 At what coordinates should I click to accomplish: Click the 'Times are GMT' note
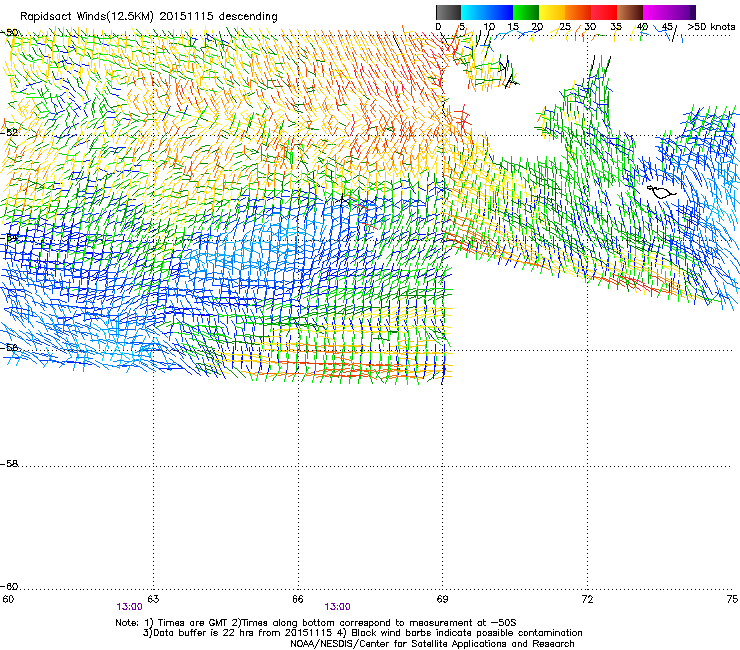pos(193,623)
